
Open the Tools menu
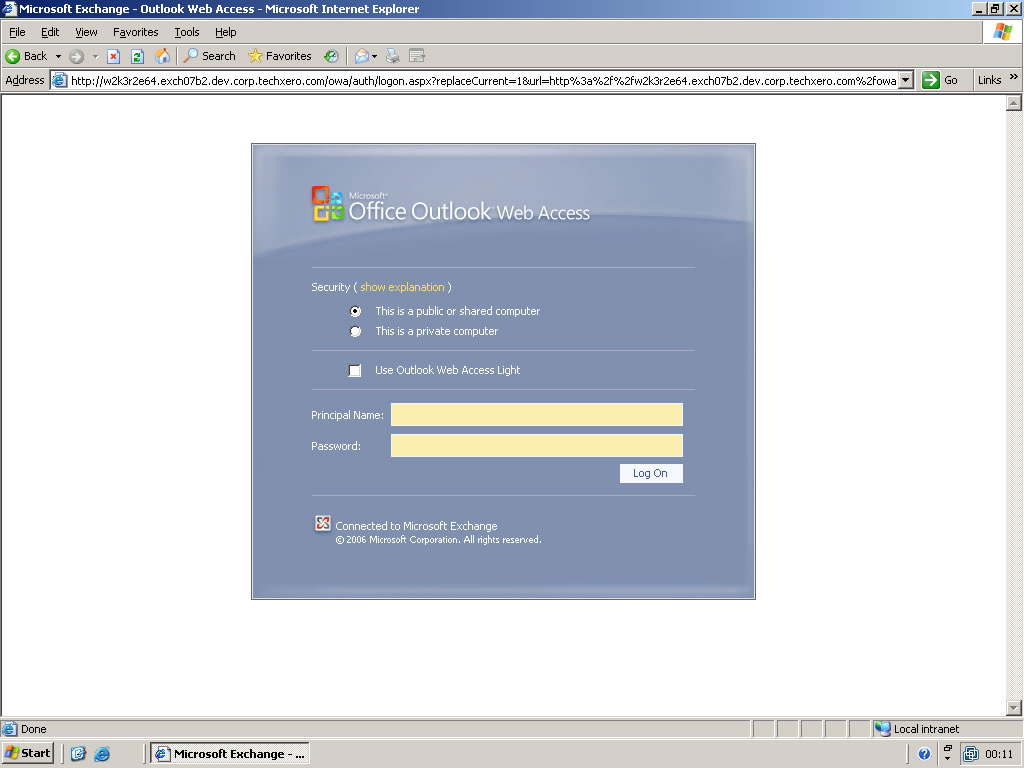point(187,32)
